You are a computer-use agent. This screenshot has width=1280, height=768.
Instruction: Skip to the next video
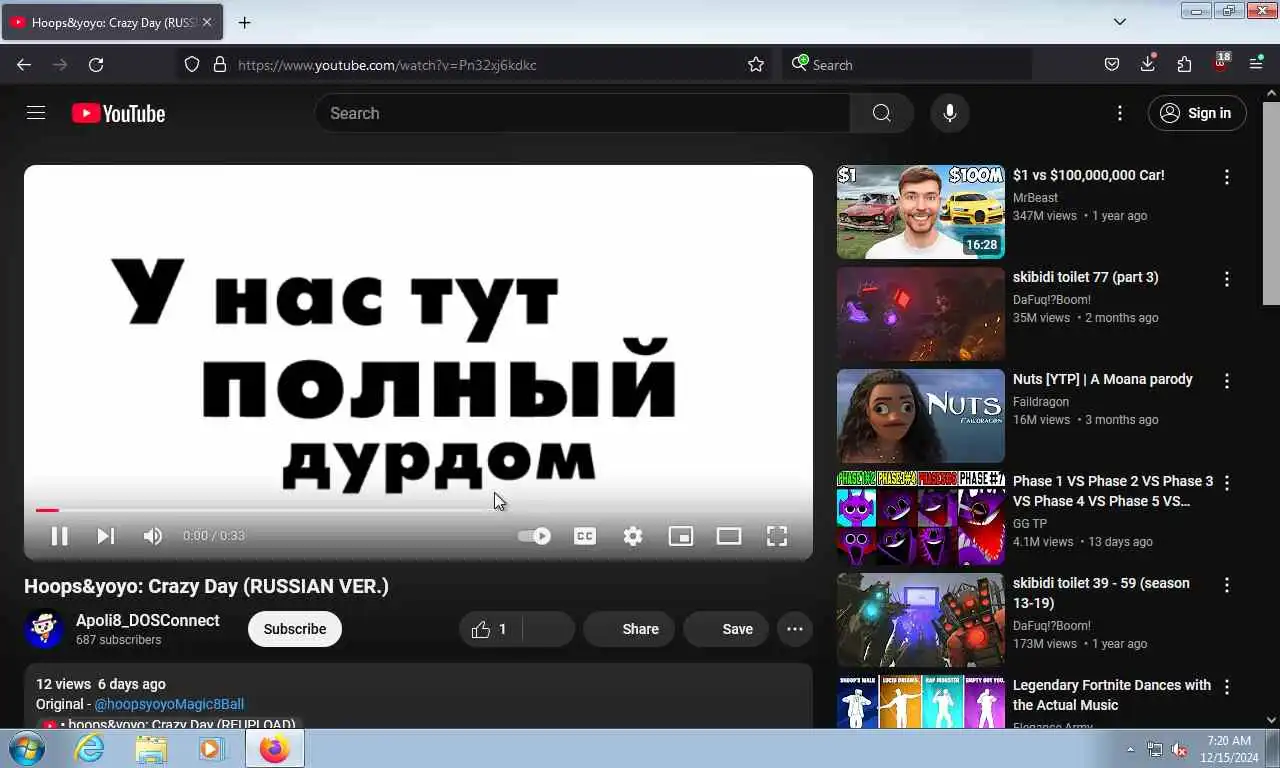point(105,536)
